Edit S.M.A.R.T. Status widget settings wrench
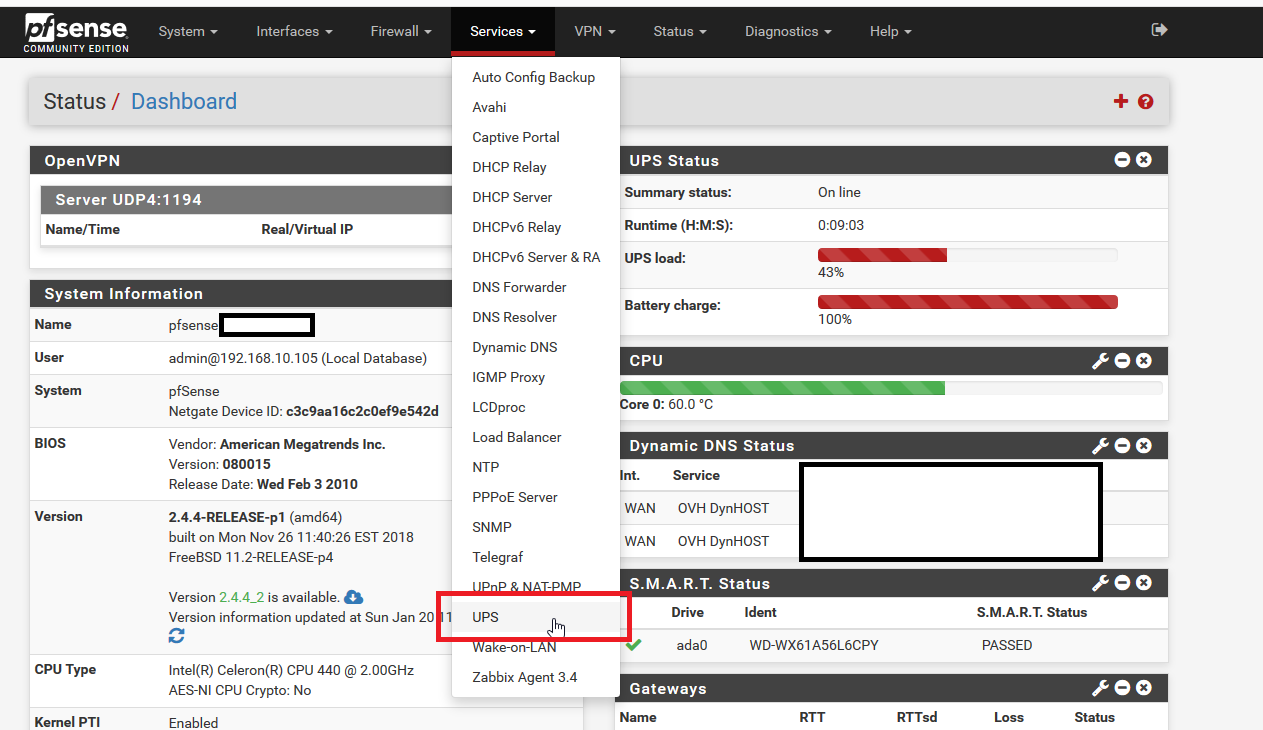Image resolution: width=1263 pixels, height=730 pixels. click(1100, 583)
